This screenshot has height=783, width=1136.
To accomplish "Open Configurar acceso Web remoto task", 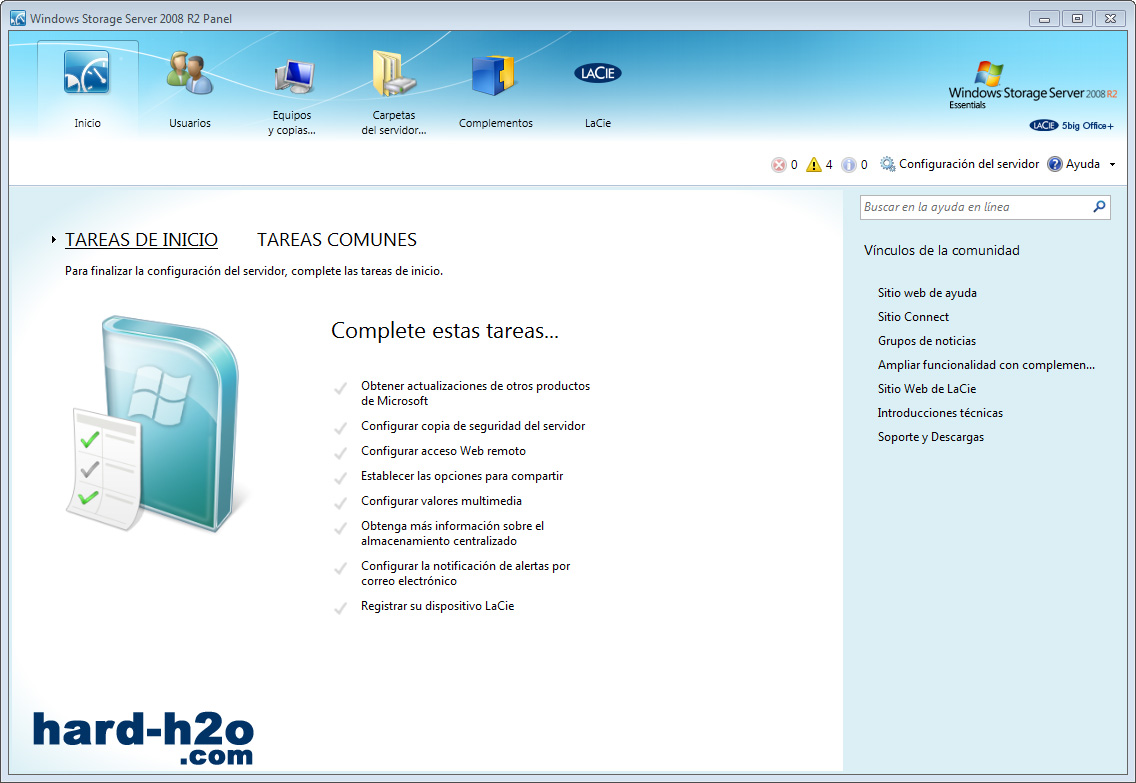I will click(443, 451).
